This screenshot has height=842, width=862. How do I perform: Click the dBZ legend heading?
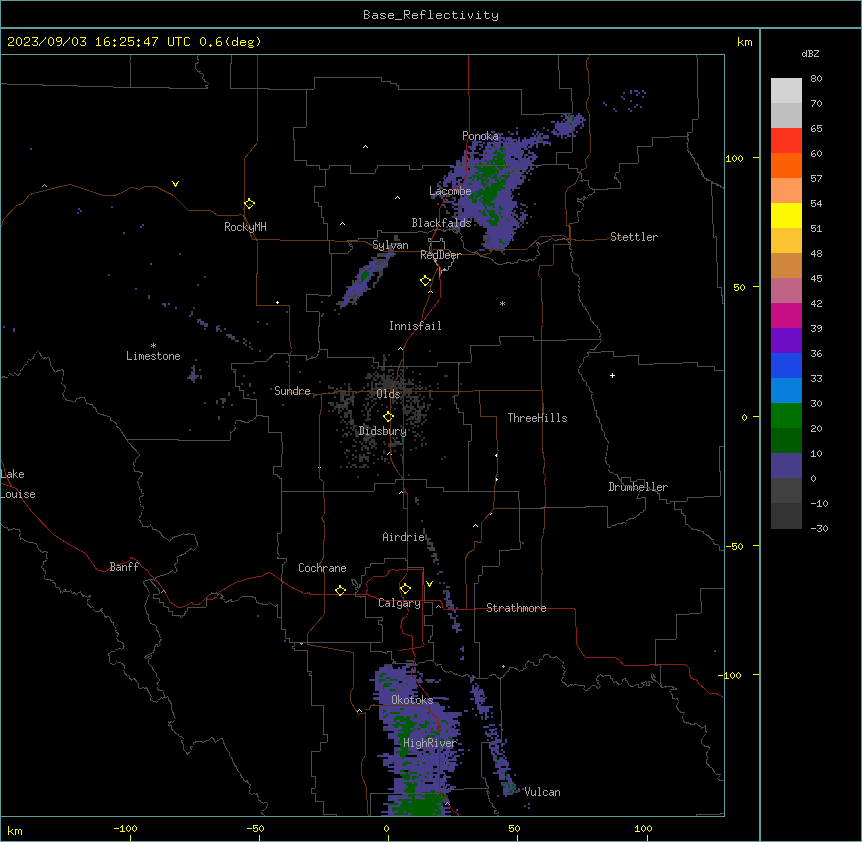[x=810, y=53]
